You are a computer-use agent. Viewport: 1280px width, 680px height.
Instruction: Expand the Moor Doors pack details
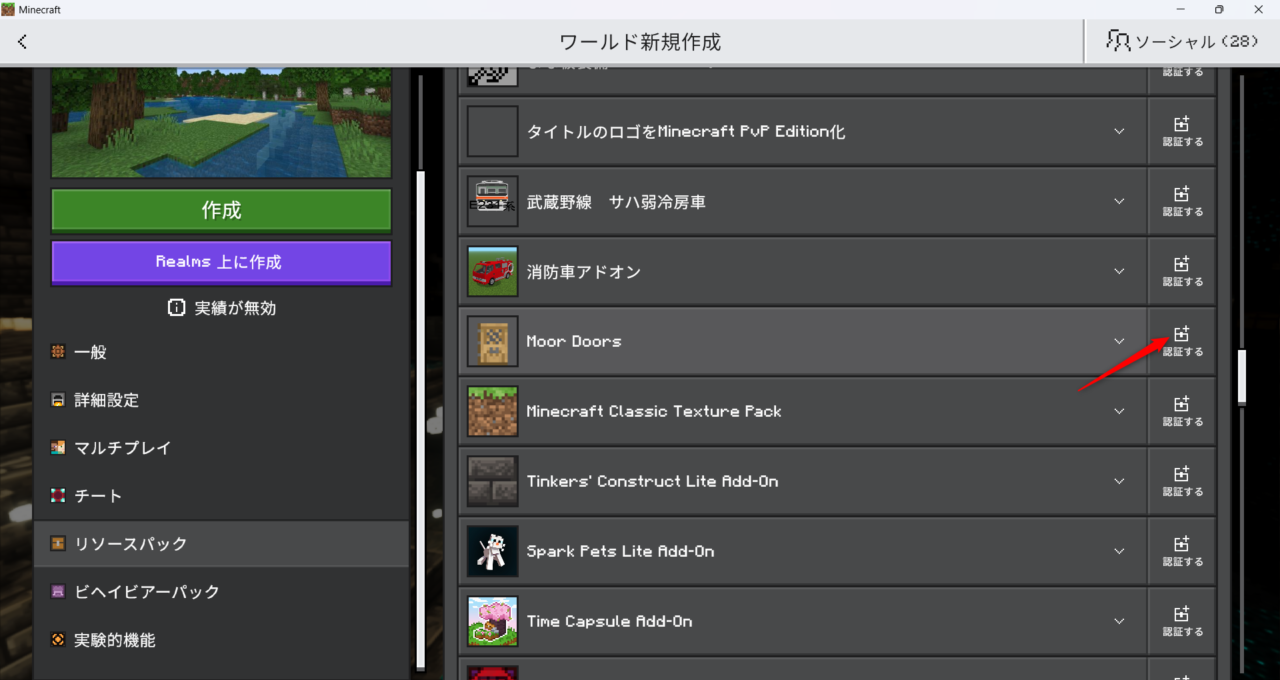click(x=1119, y=341)
